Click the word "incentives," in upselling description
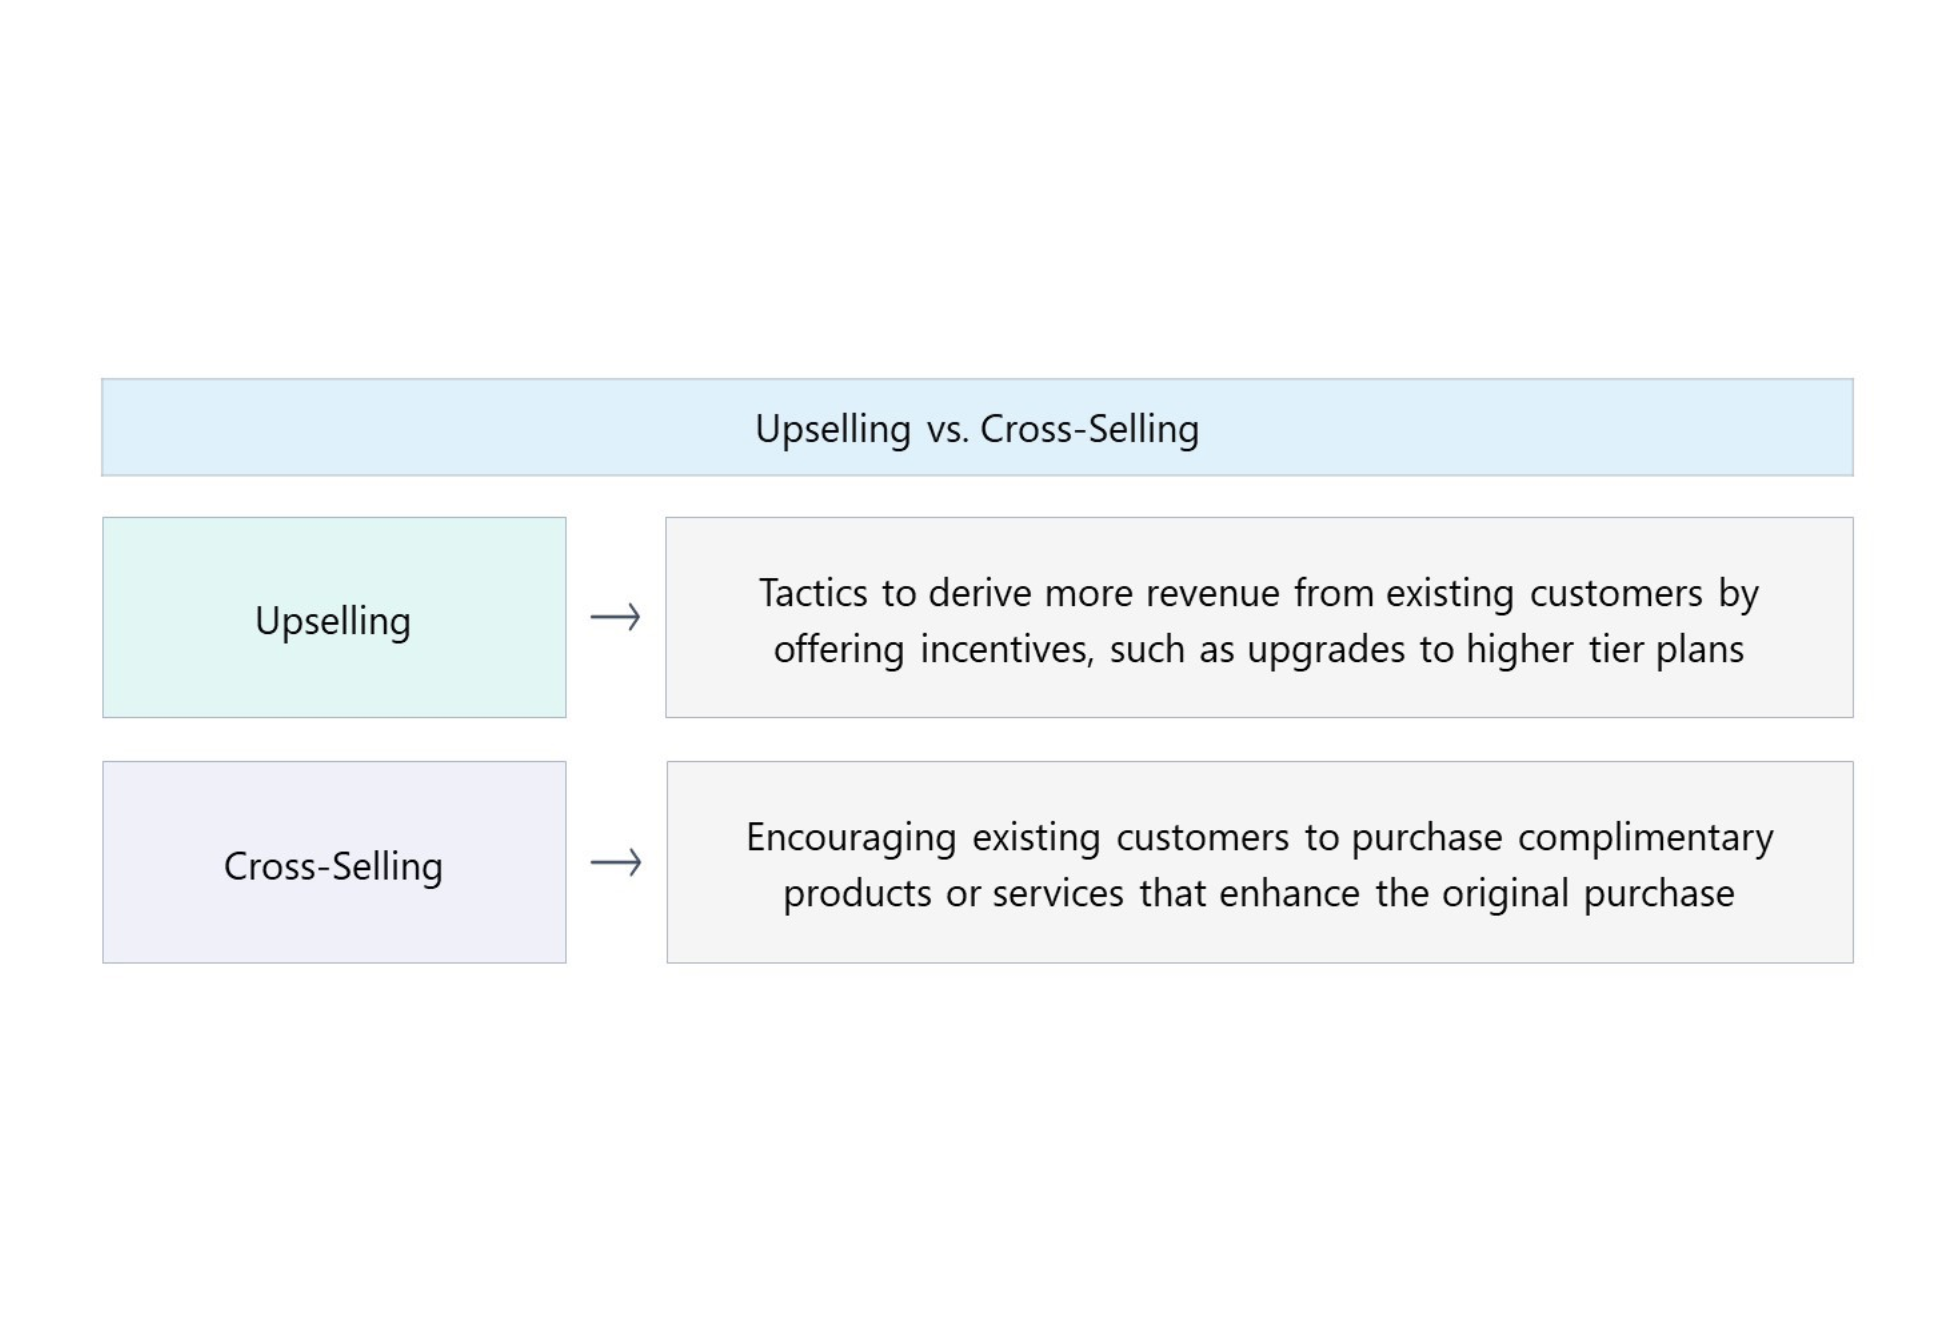Image resolution: width=1958 pixels, height=1338 pixels. (x=1007, y=650)
